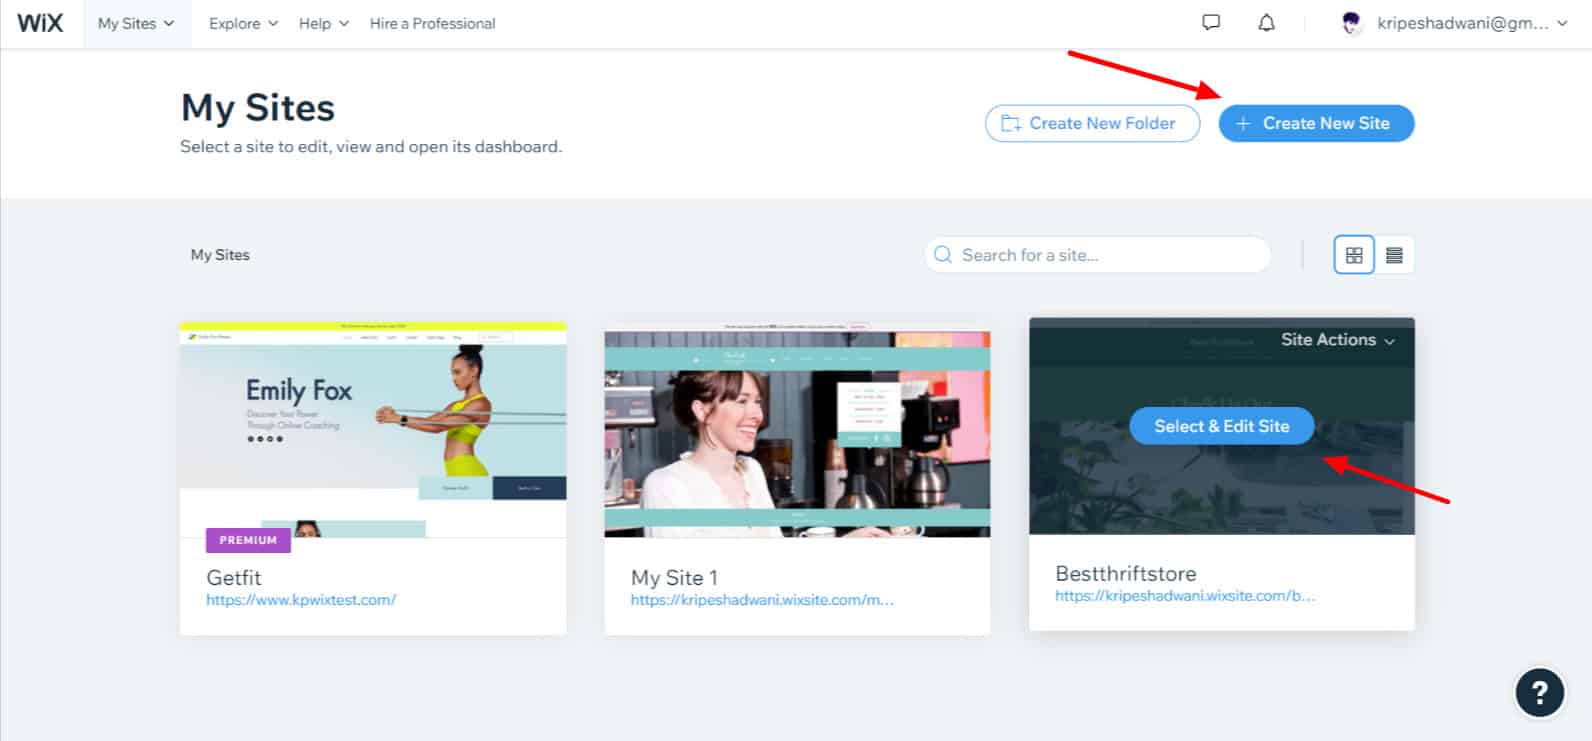Click the search magnifier icon

point(942,255)
